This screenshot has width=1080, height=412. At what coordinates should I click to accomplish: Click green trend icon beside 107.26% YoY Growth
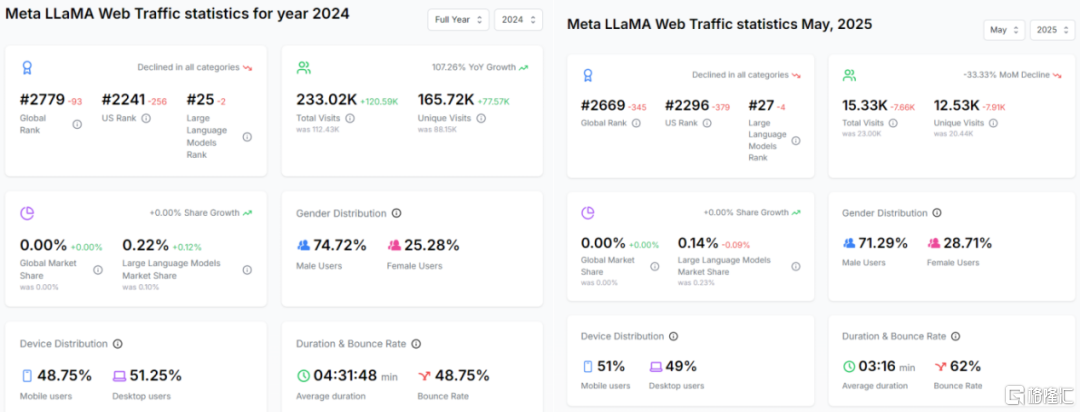pyautogui.click(x=523, y=68)
